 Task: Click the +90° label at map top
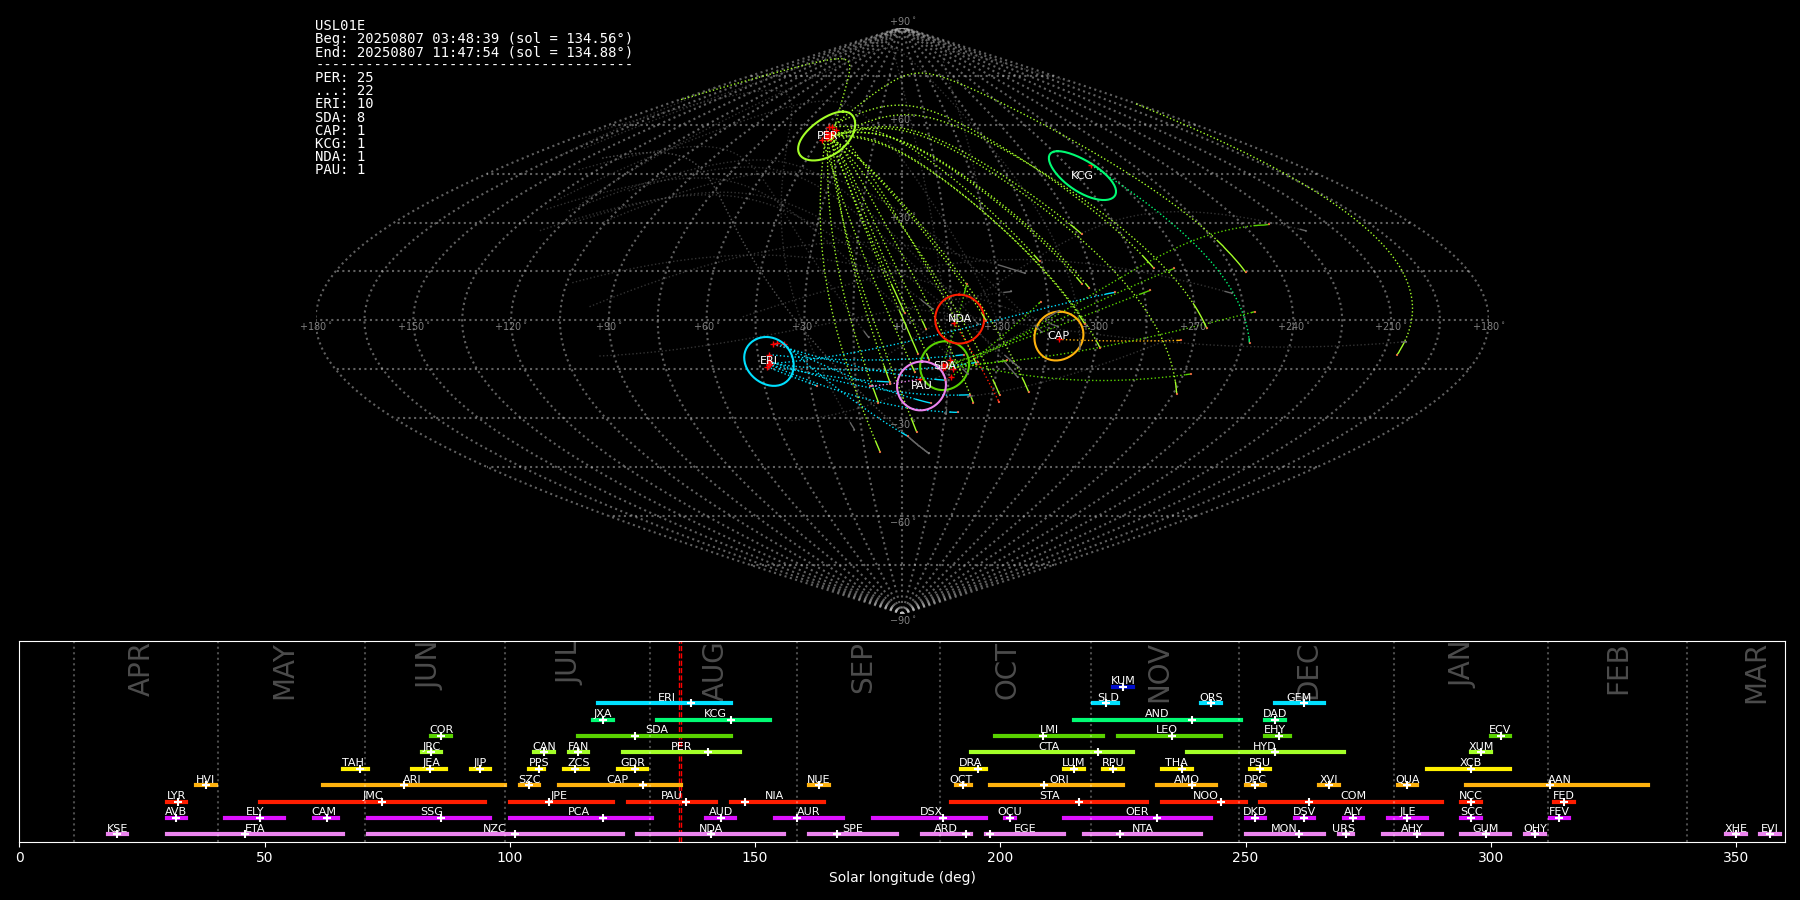902,21
